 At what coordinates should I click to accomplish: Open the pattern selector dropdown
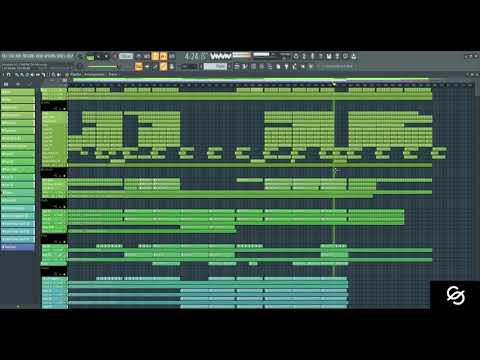coord(215,67)
